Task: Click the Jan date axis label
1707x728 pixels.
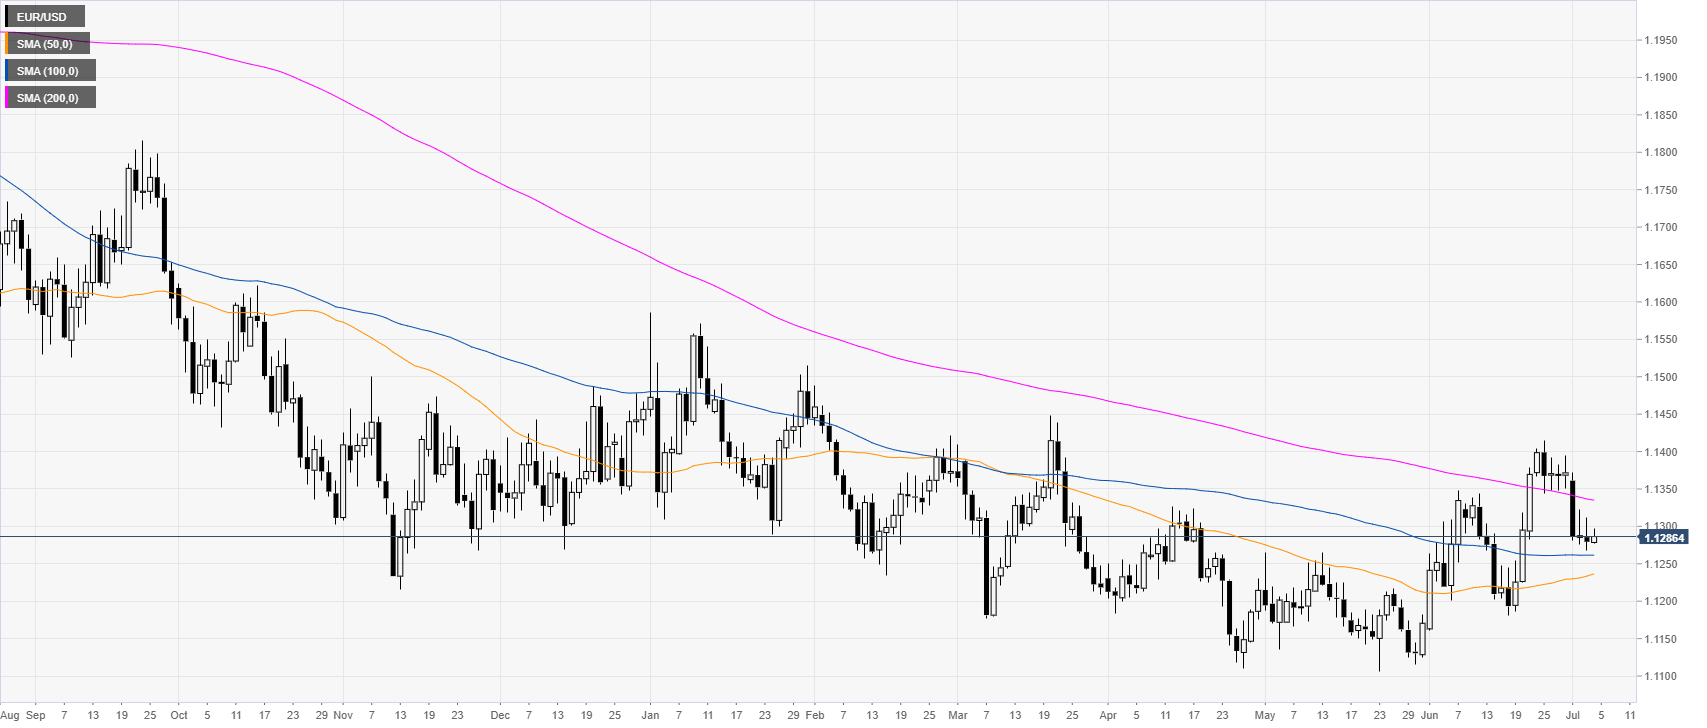Action: click(650, 715)
